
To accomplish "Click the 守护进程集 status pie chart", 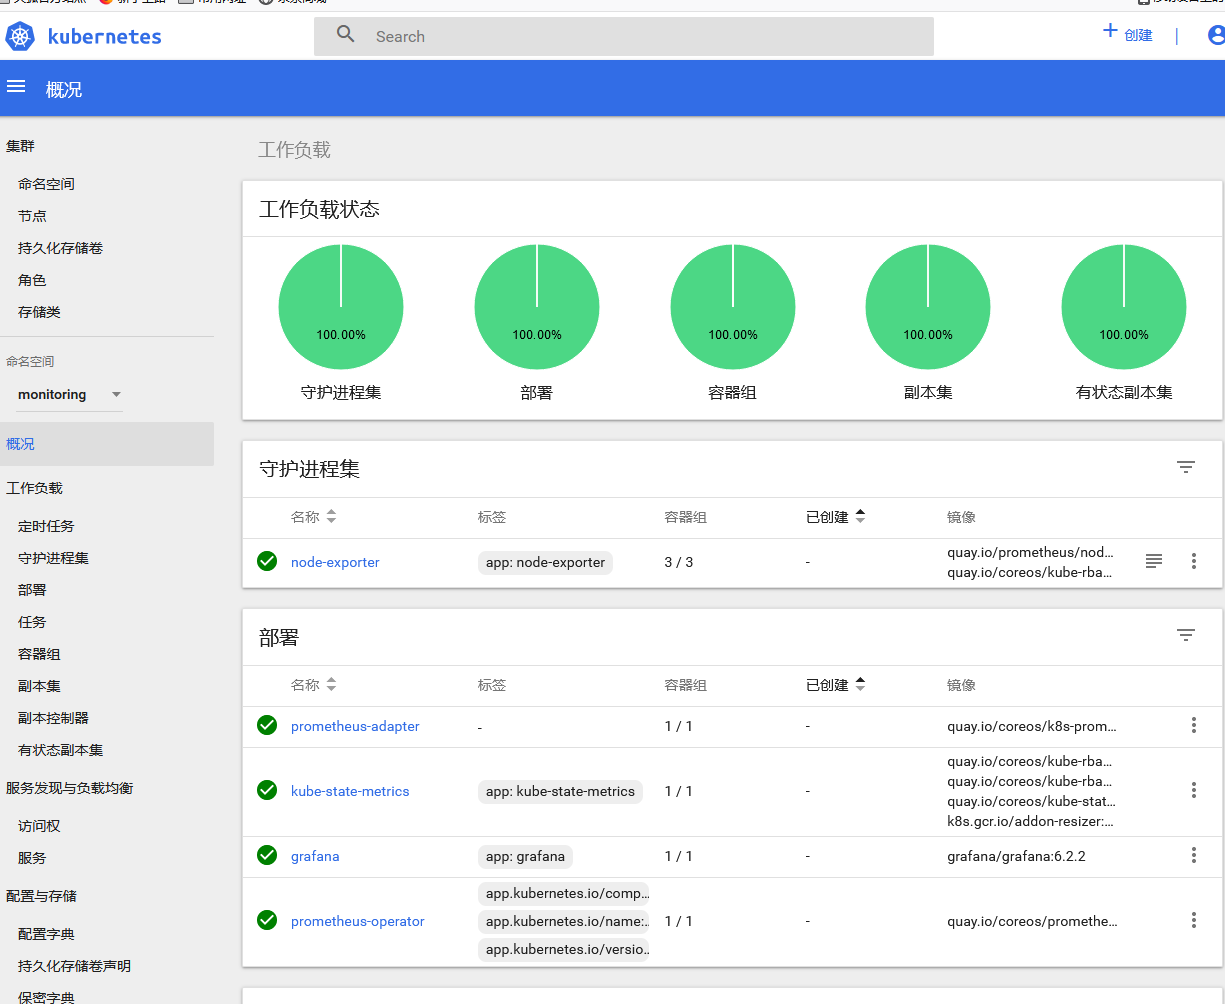I will 341,307.
